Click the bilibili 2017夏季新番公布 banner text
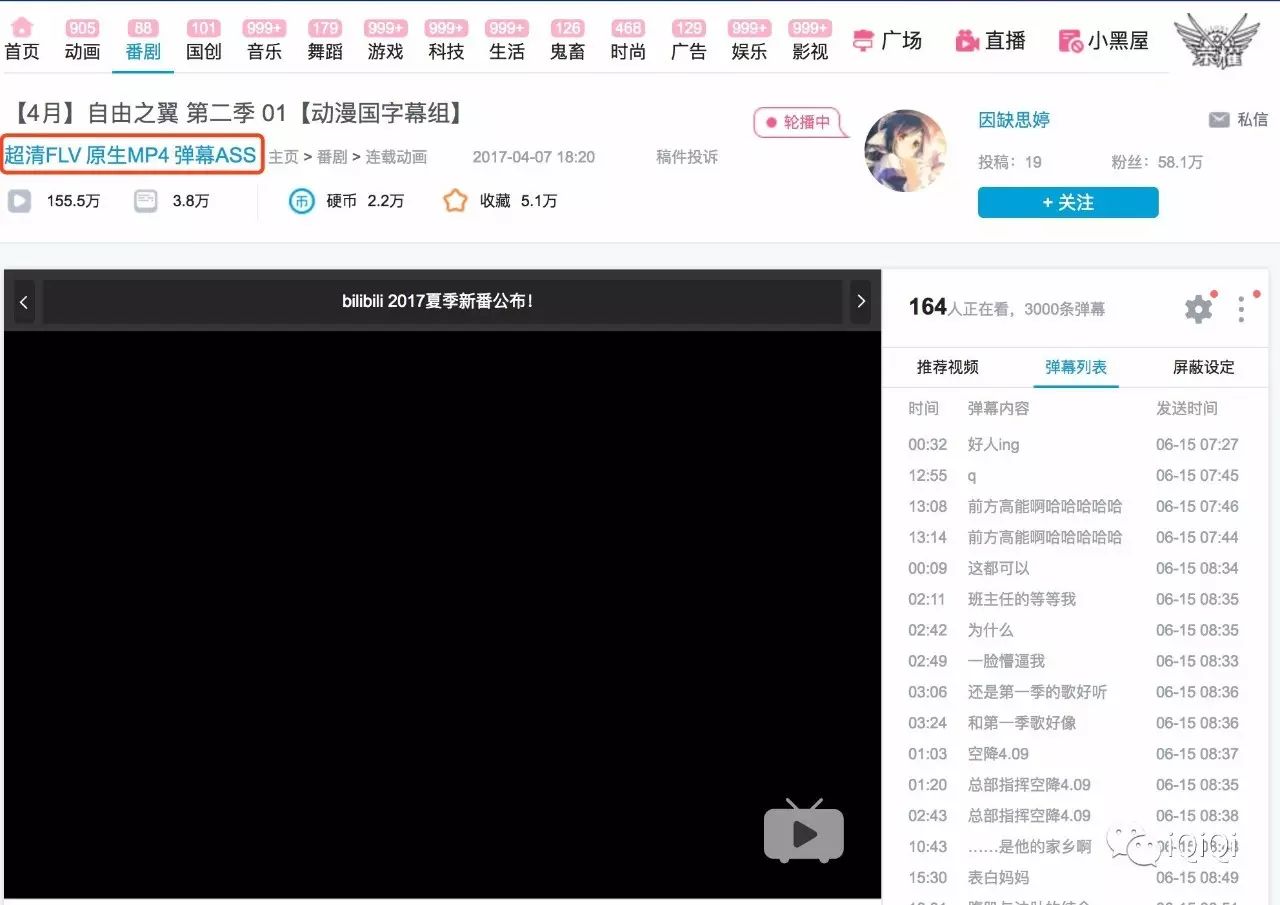The width and height of the screenshot is (1280, 905). (x=438, y=301)
